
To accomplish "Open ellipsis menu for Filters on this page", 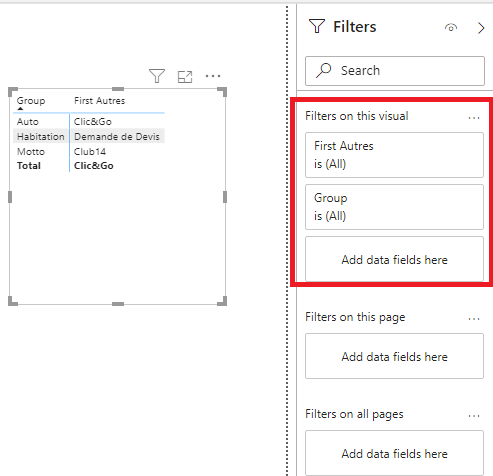I will point(474,319).
